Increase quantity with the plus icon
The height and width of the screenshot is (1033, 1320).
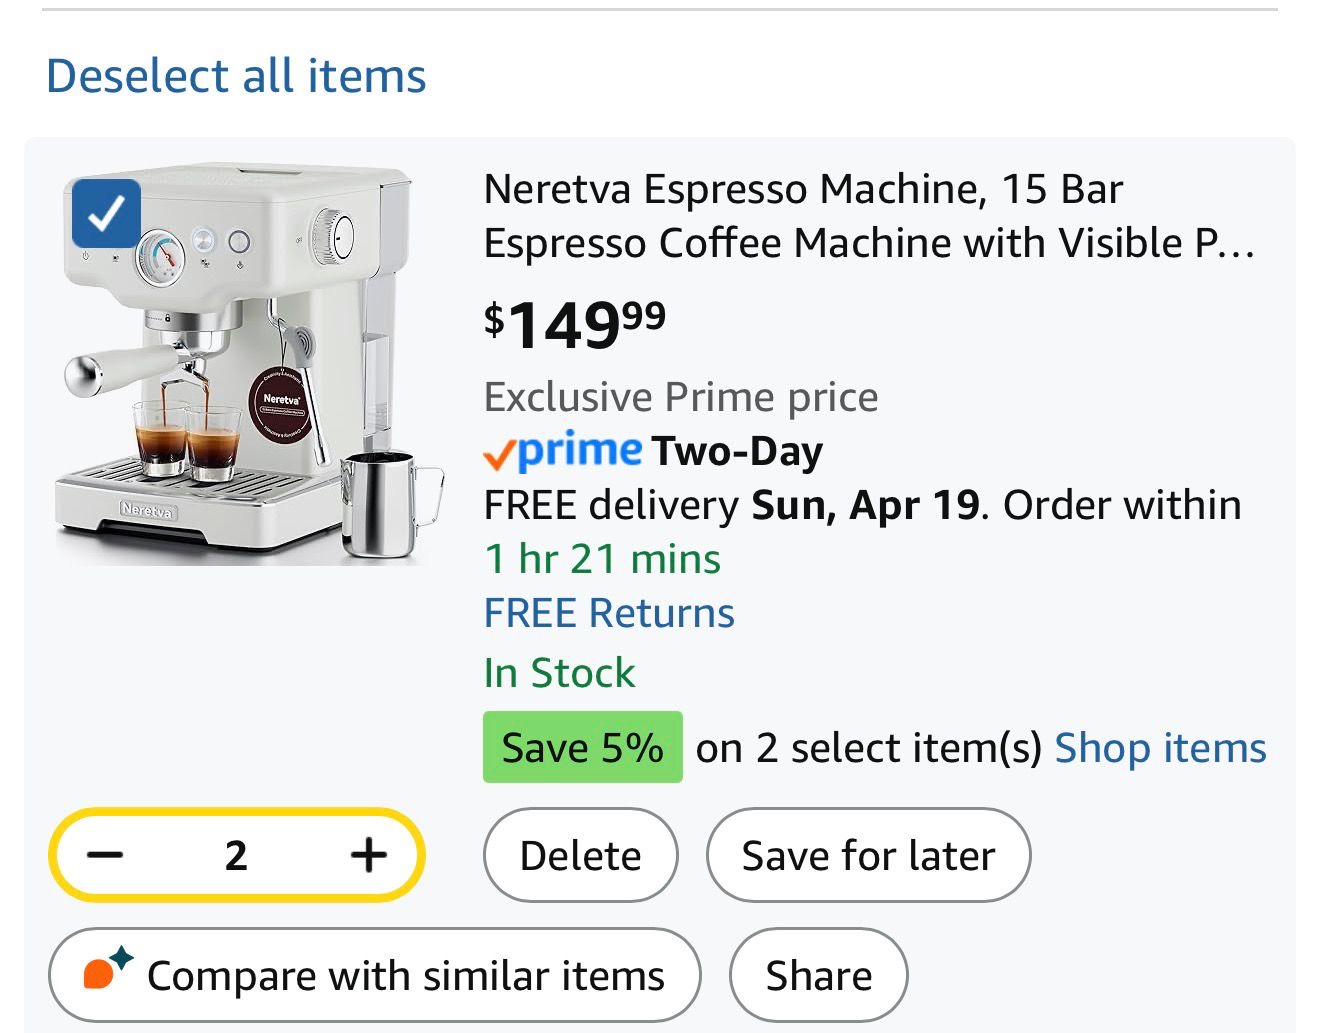369,855
